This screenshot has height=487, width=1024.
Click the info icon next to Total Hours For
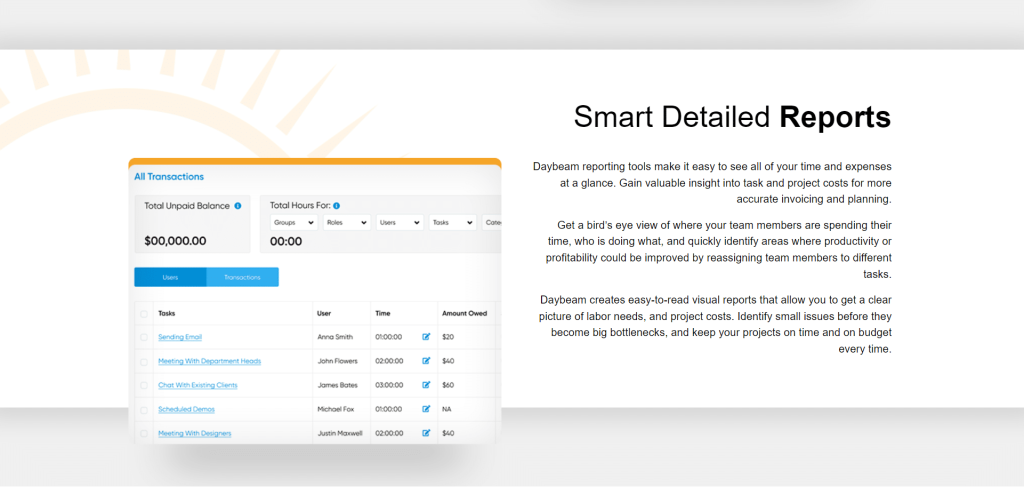336,206
